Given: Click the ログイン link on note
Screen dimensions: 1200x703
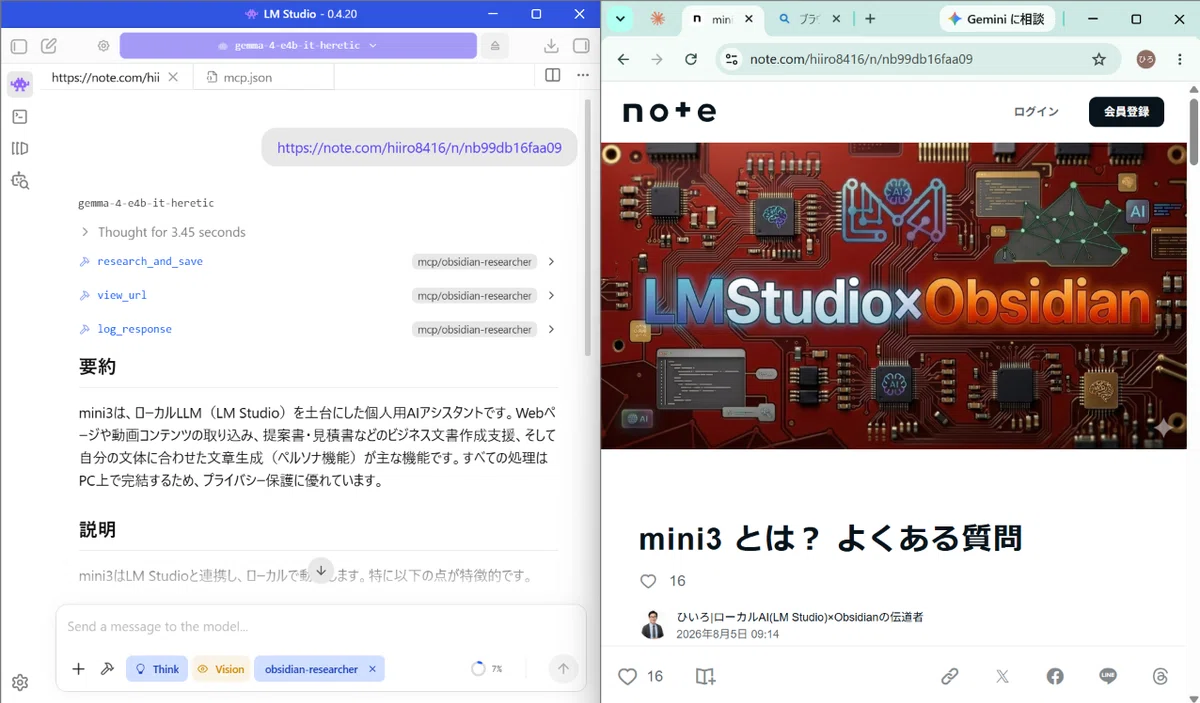Looking at the screenshot, I should coord(1036,112).
